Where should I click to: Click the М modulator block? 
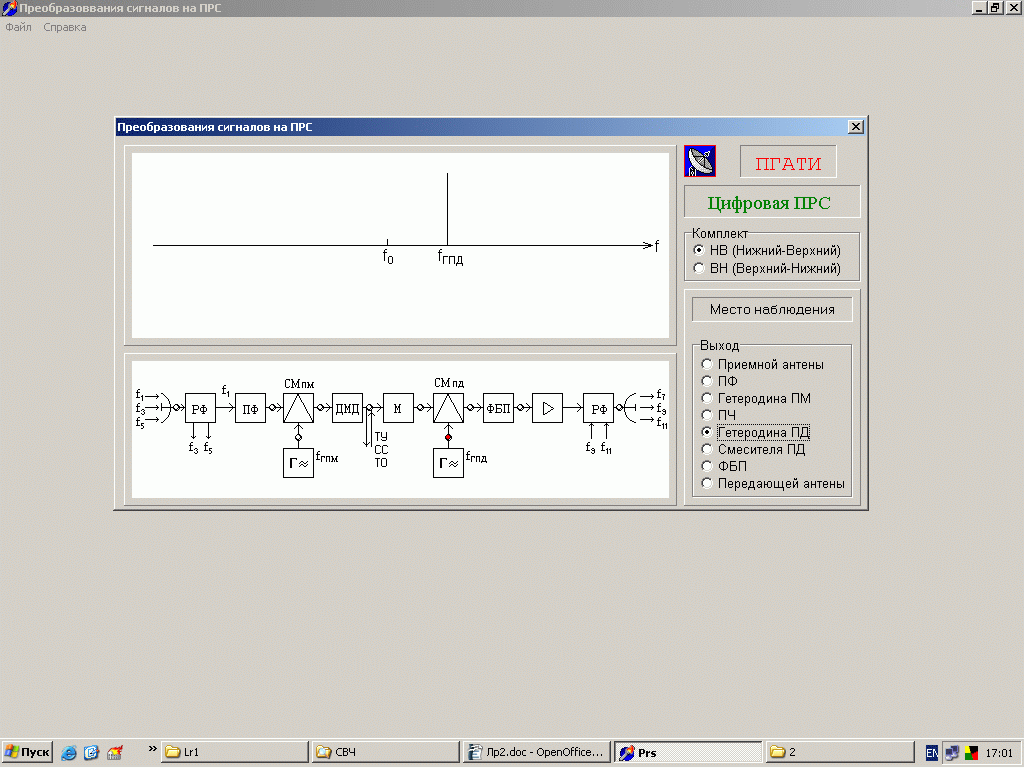(398, 408)
